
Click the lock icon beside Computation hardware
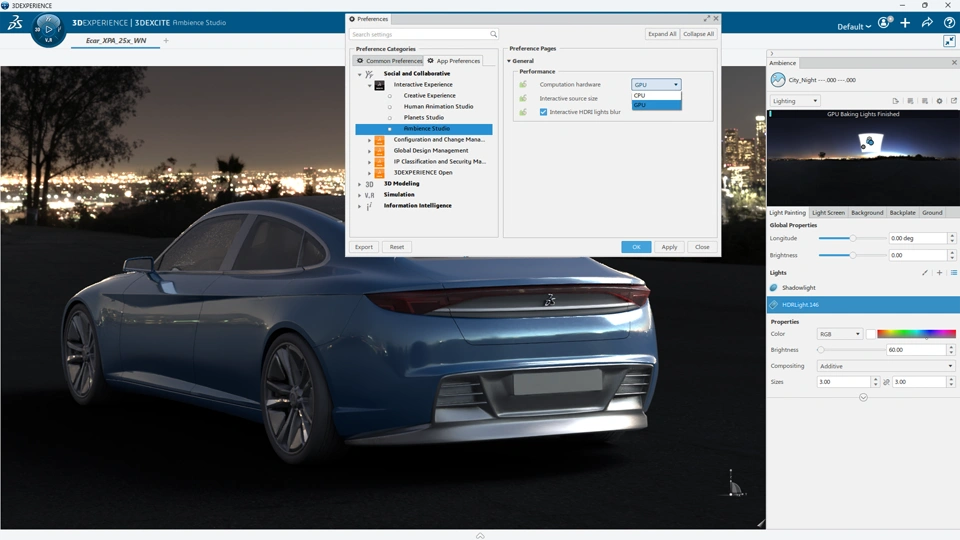click(523, 84)
